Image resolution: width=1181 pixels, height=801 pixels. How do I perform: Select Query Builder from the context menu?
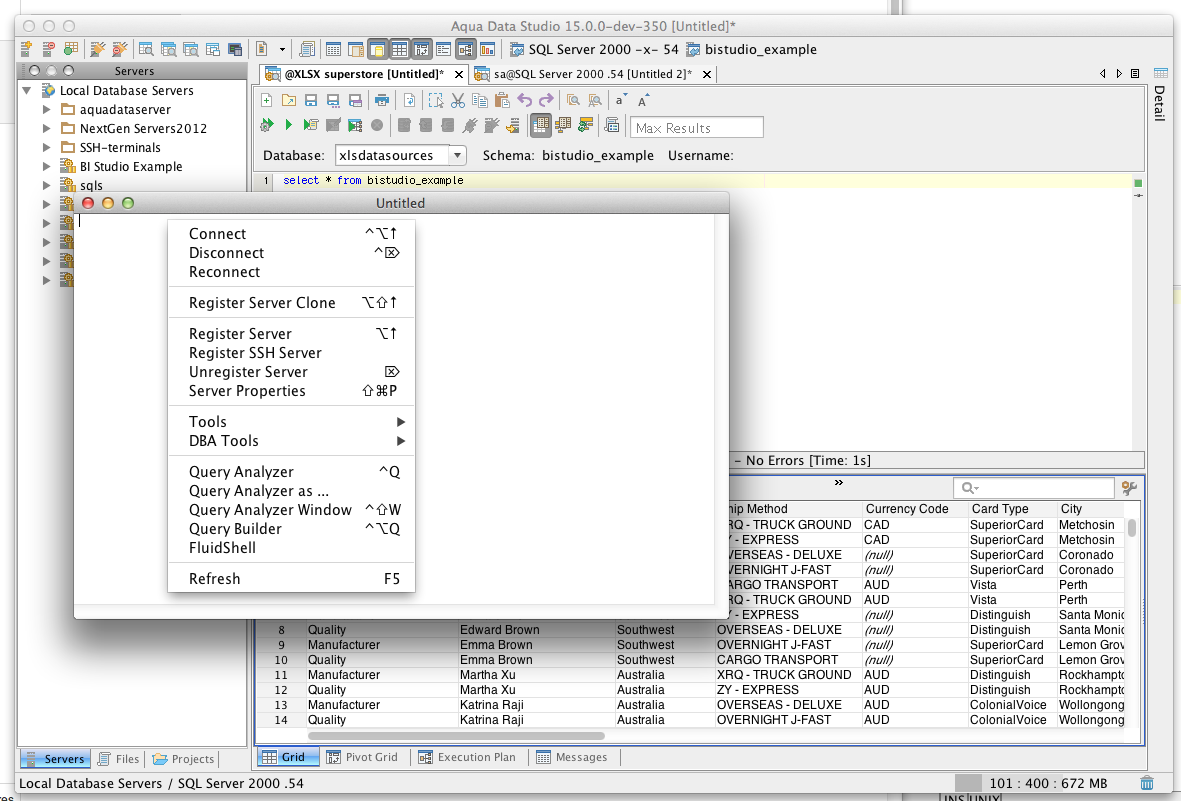235,529
